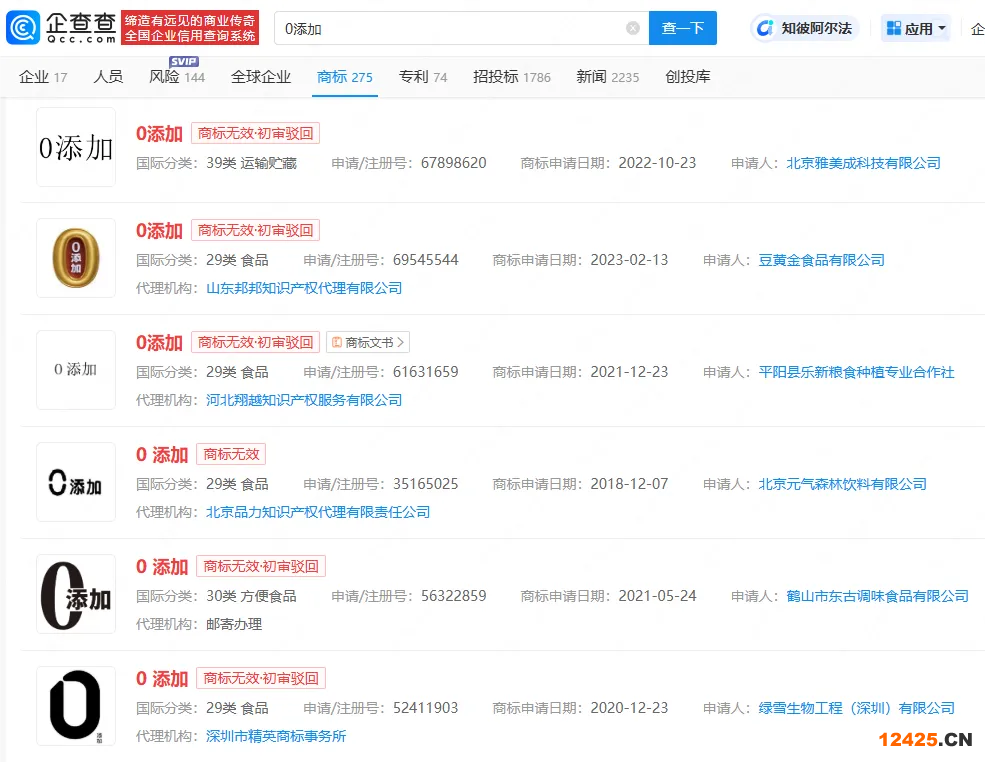Expand the 商标文书 document button
985x762 pixels.
pos(368,343)
